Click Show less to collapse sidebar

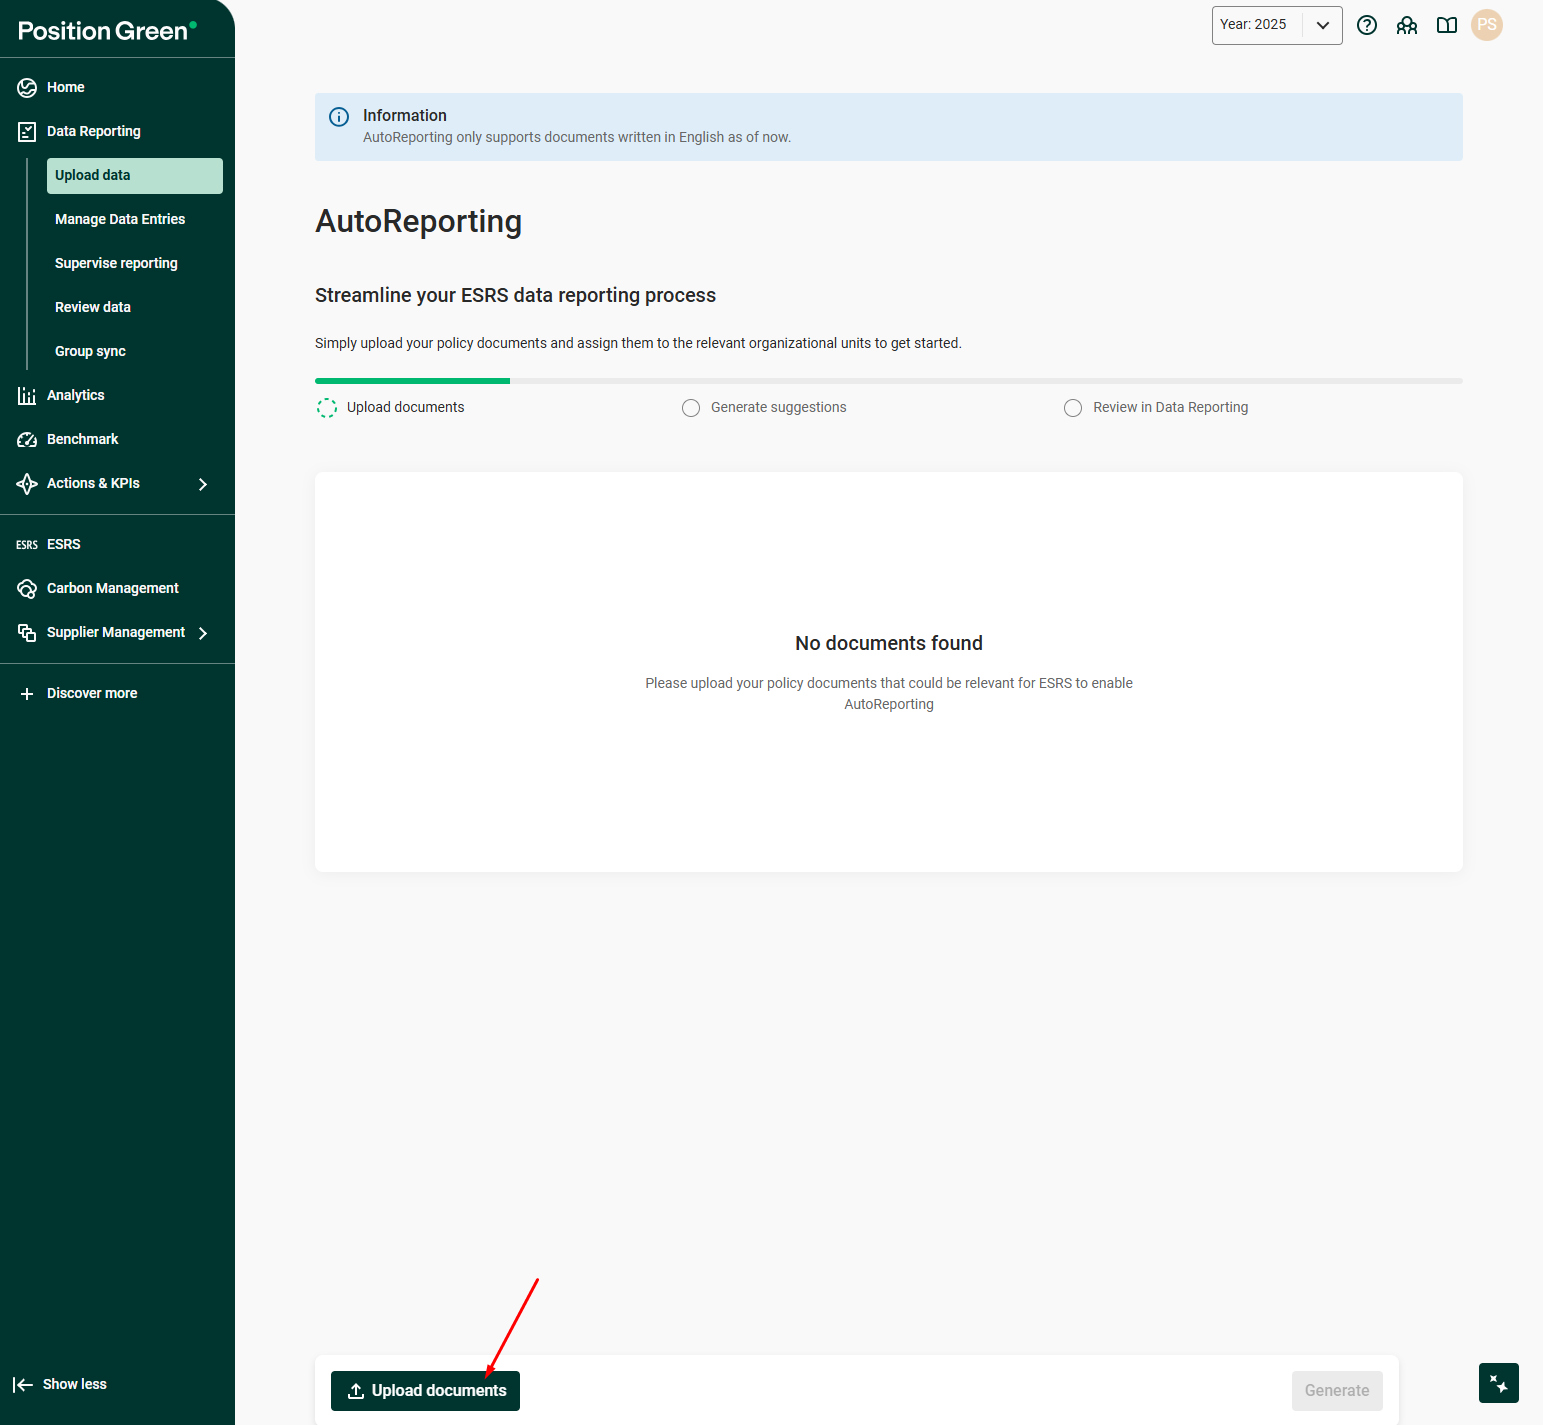[x=75, y=1385]
